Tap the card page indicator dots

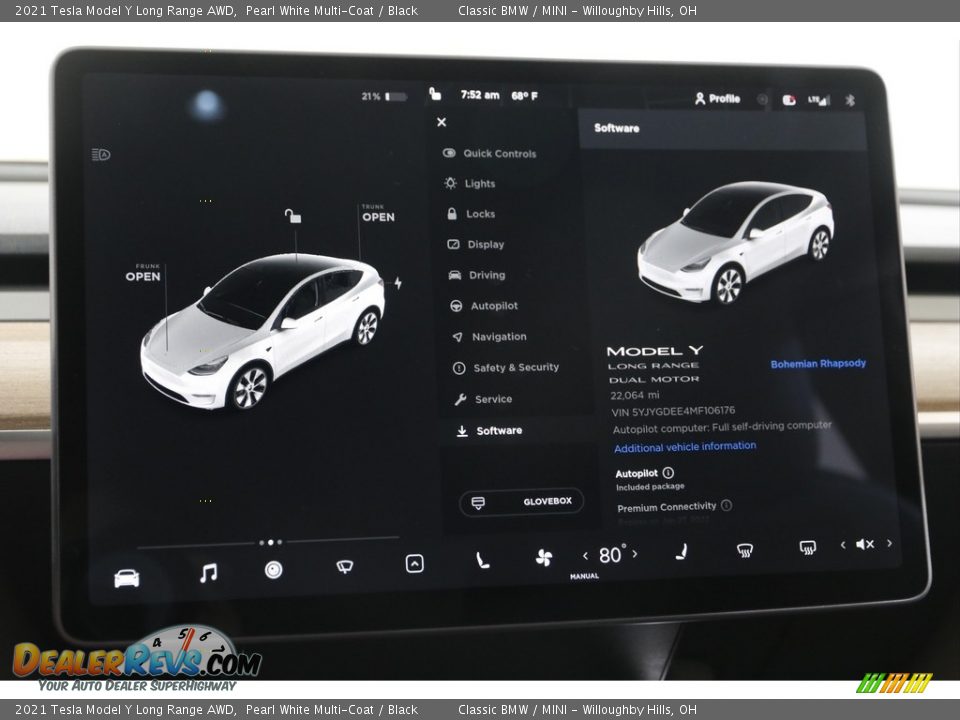[x=271, y=542]
